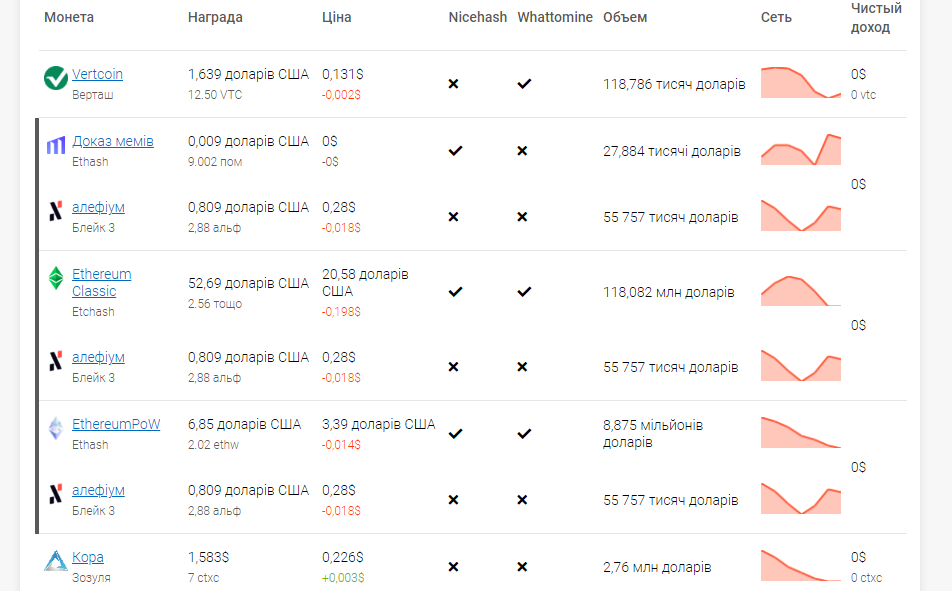Open the Ethereum Classic link
Screen dimensions: 952x591
click(101, 282)
